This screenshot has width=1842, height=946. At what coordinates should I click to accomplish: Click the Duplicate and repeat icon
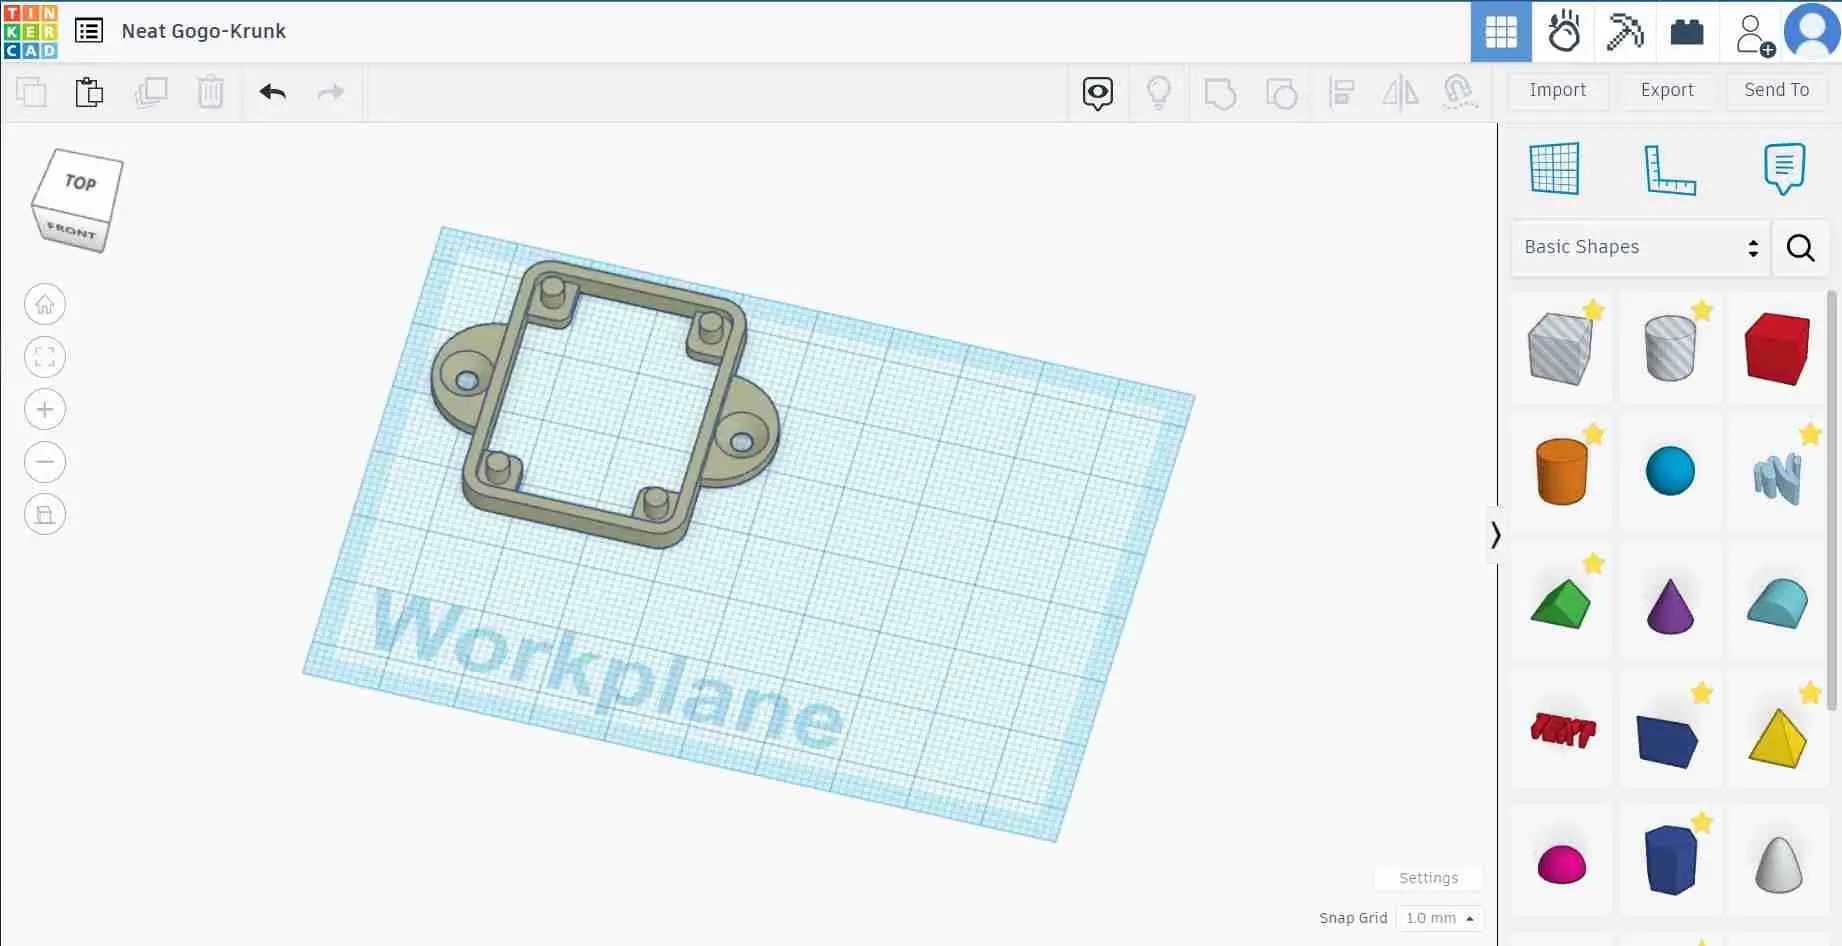point(151,92)
